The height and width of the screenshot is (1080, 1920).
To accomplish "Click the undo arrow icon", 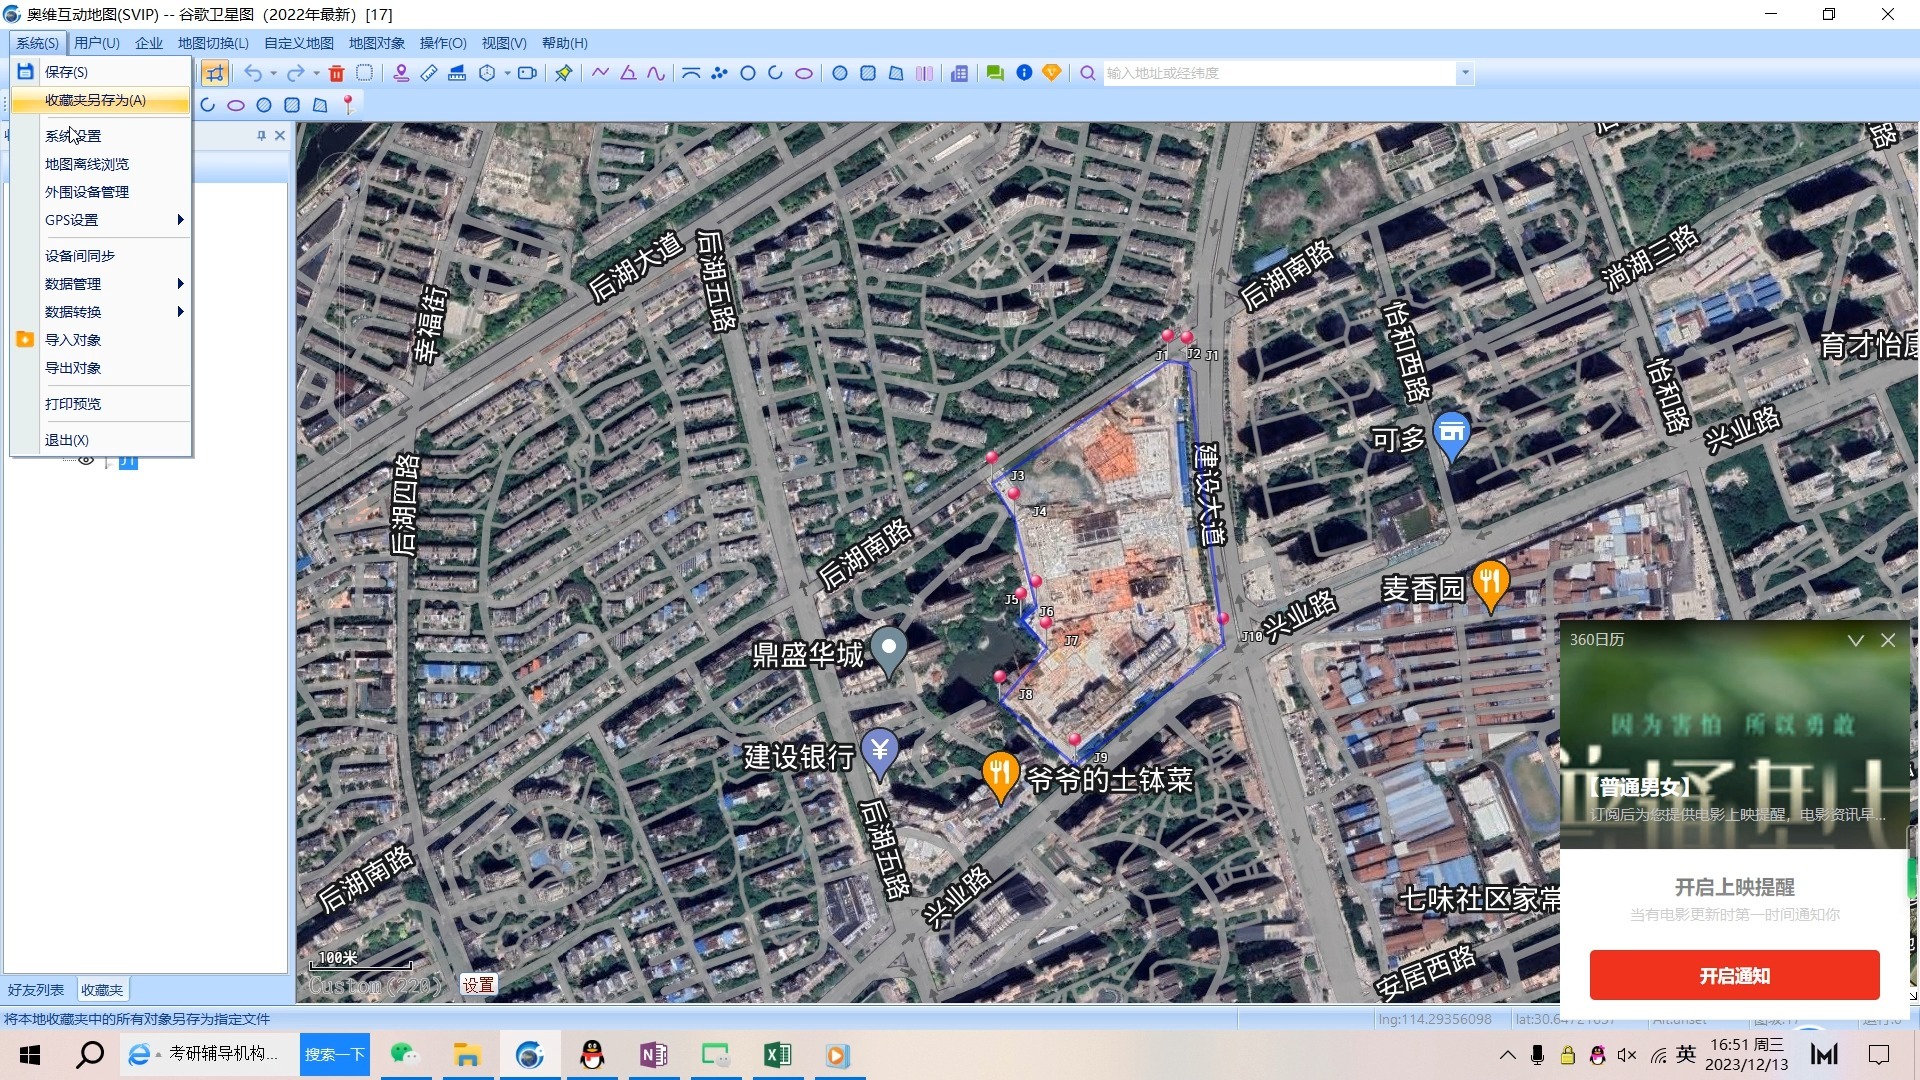I will pyautogui.click(x=253, y=73).
